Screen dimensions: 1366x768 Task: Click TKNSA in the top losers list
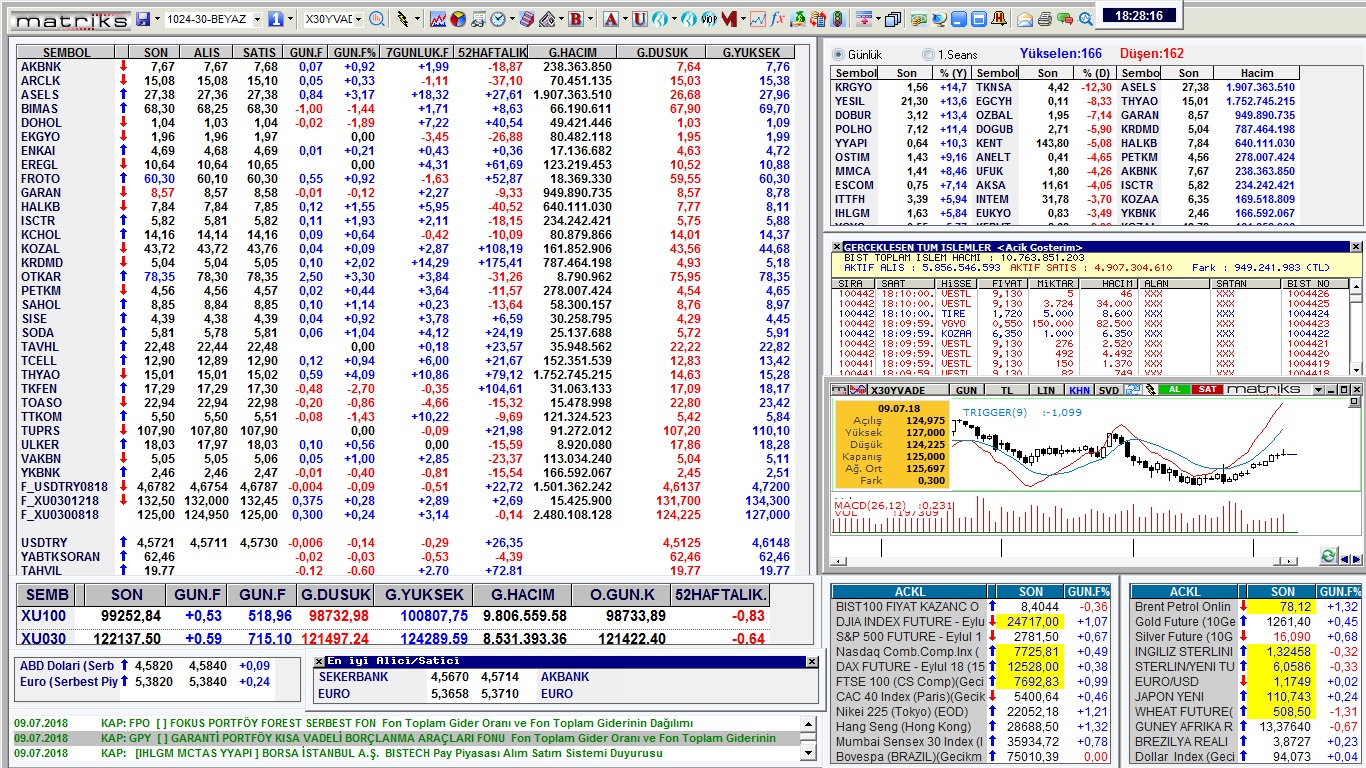(x=994, y=87)
